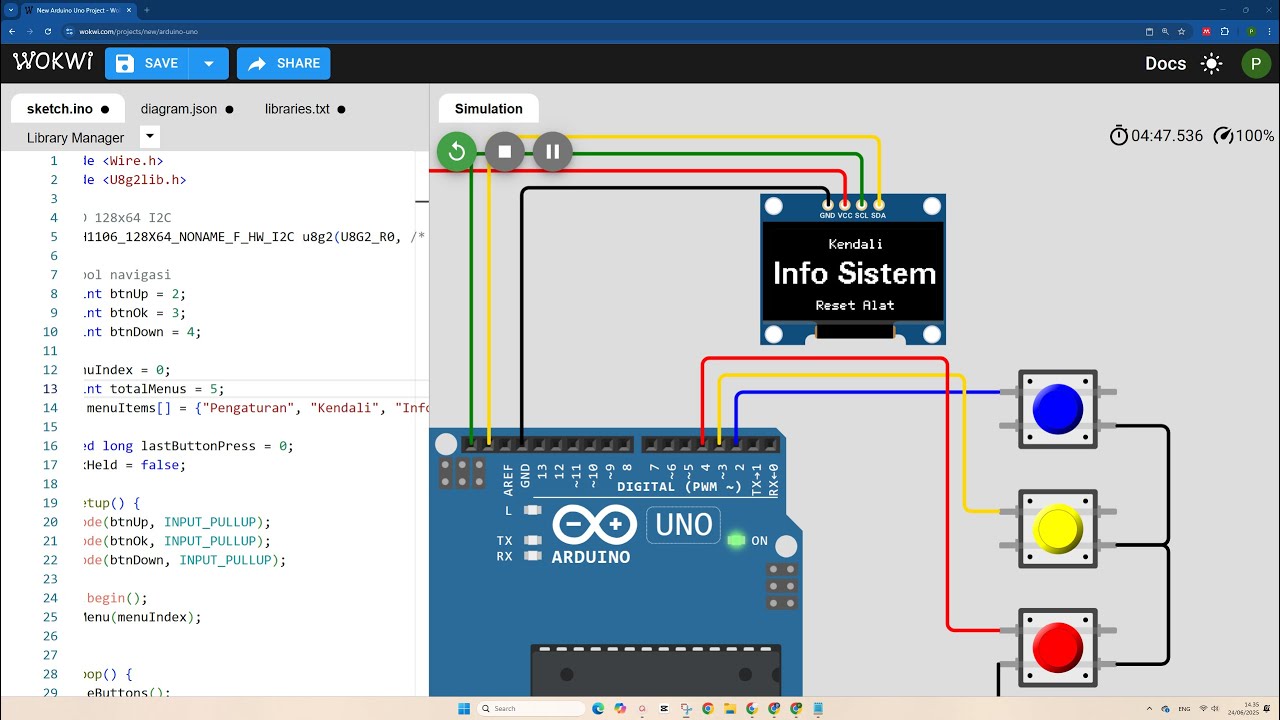Viewport: 1280px width, 720px height.
Task: Click the browser address bar URL
Action: pos(139,31)
